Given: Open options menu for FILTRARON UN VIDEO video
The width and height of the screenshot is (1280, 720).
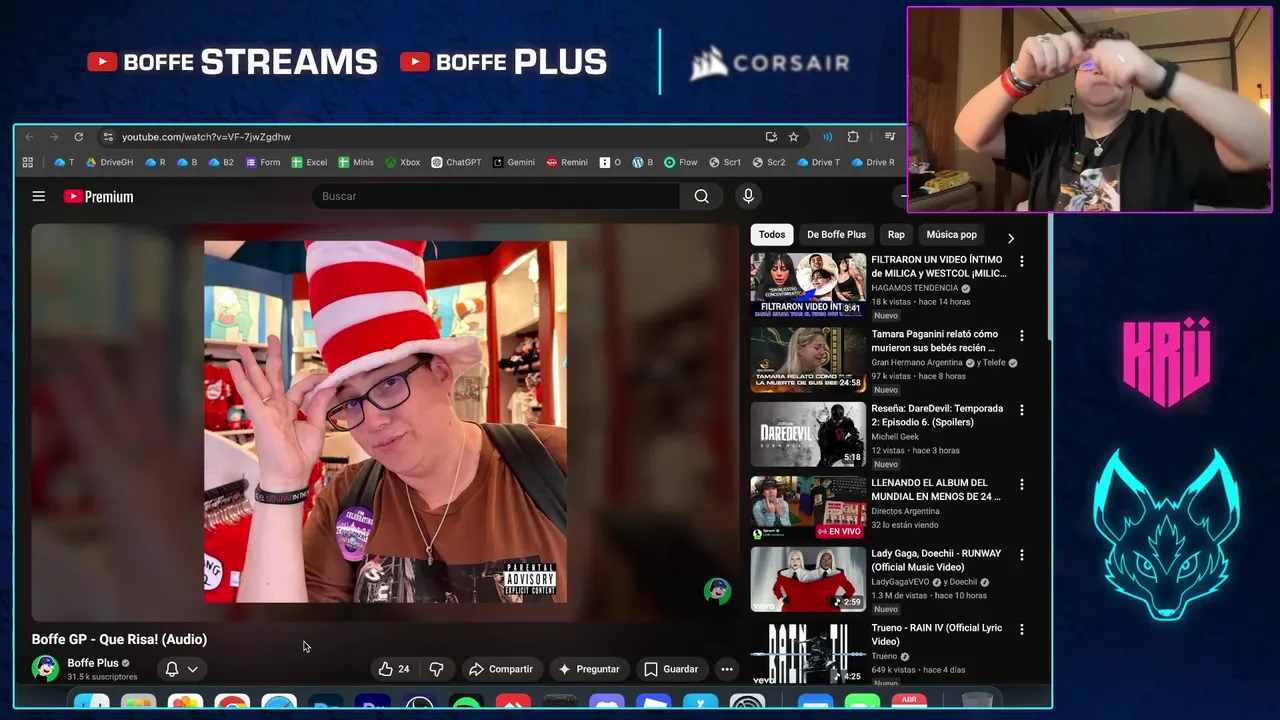Looking at the screenshot, I should pos(1021,261).
